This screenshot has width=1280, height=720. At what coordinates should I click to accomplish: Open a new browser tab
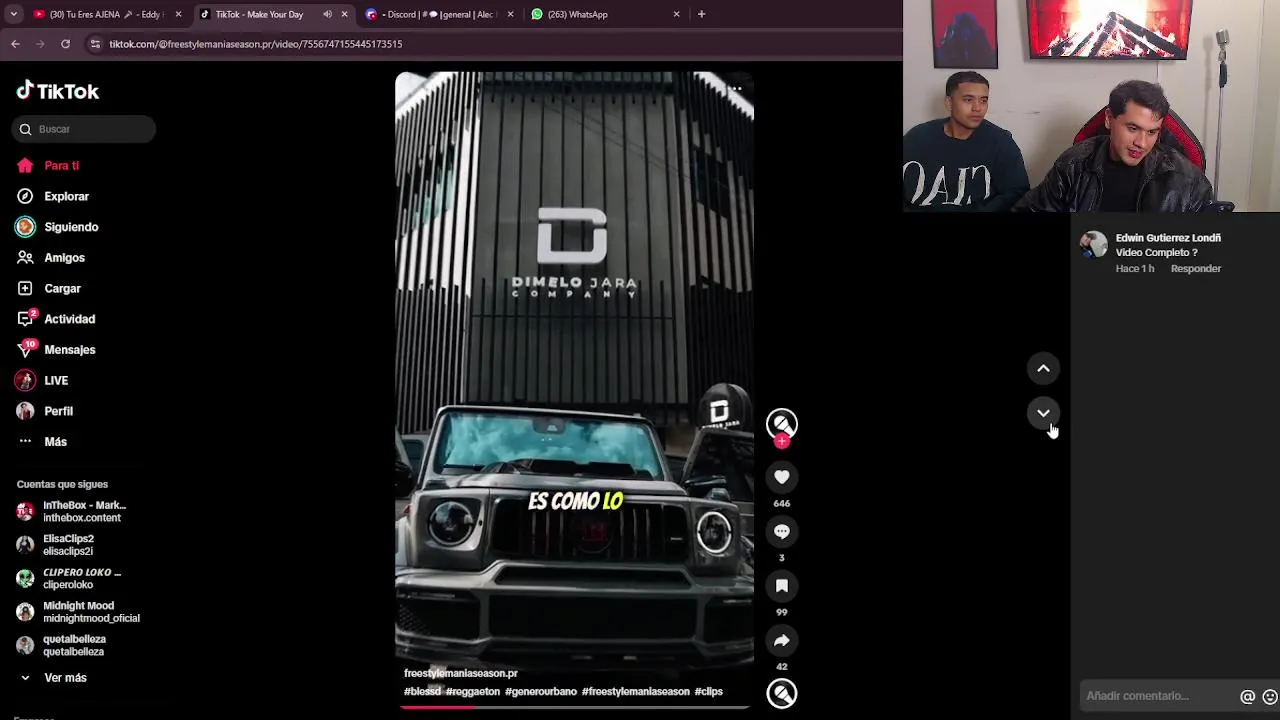[x=701, y=15]
